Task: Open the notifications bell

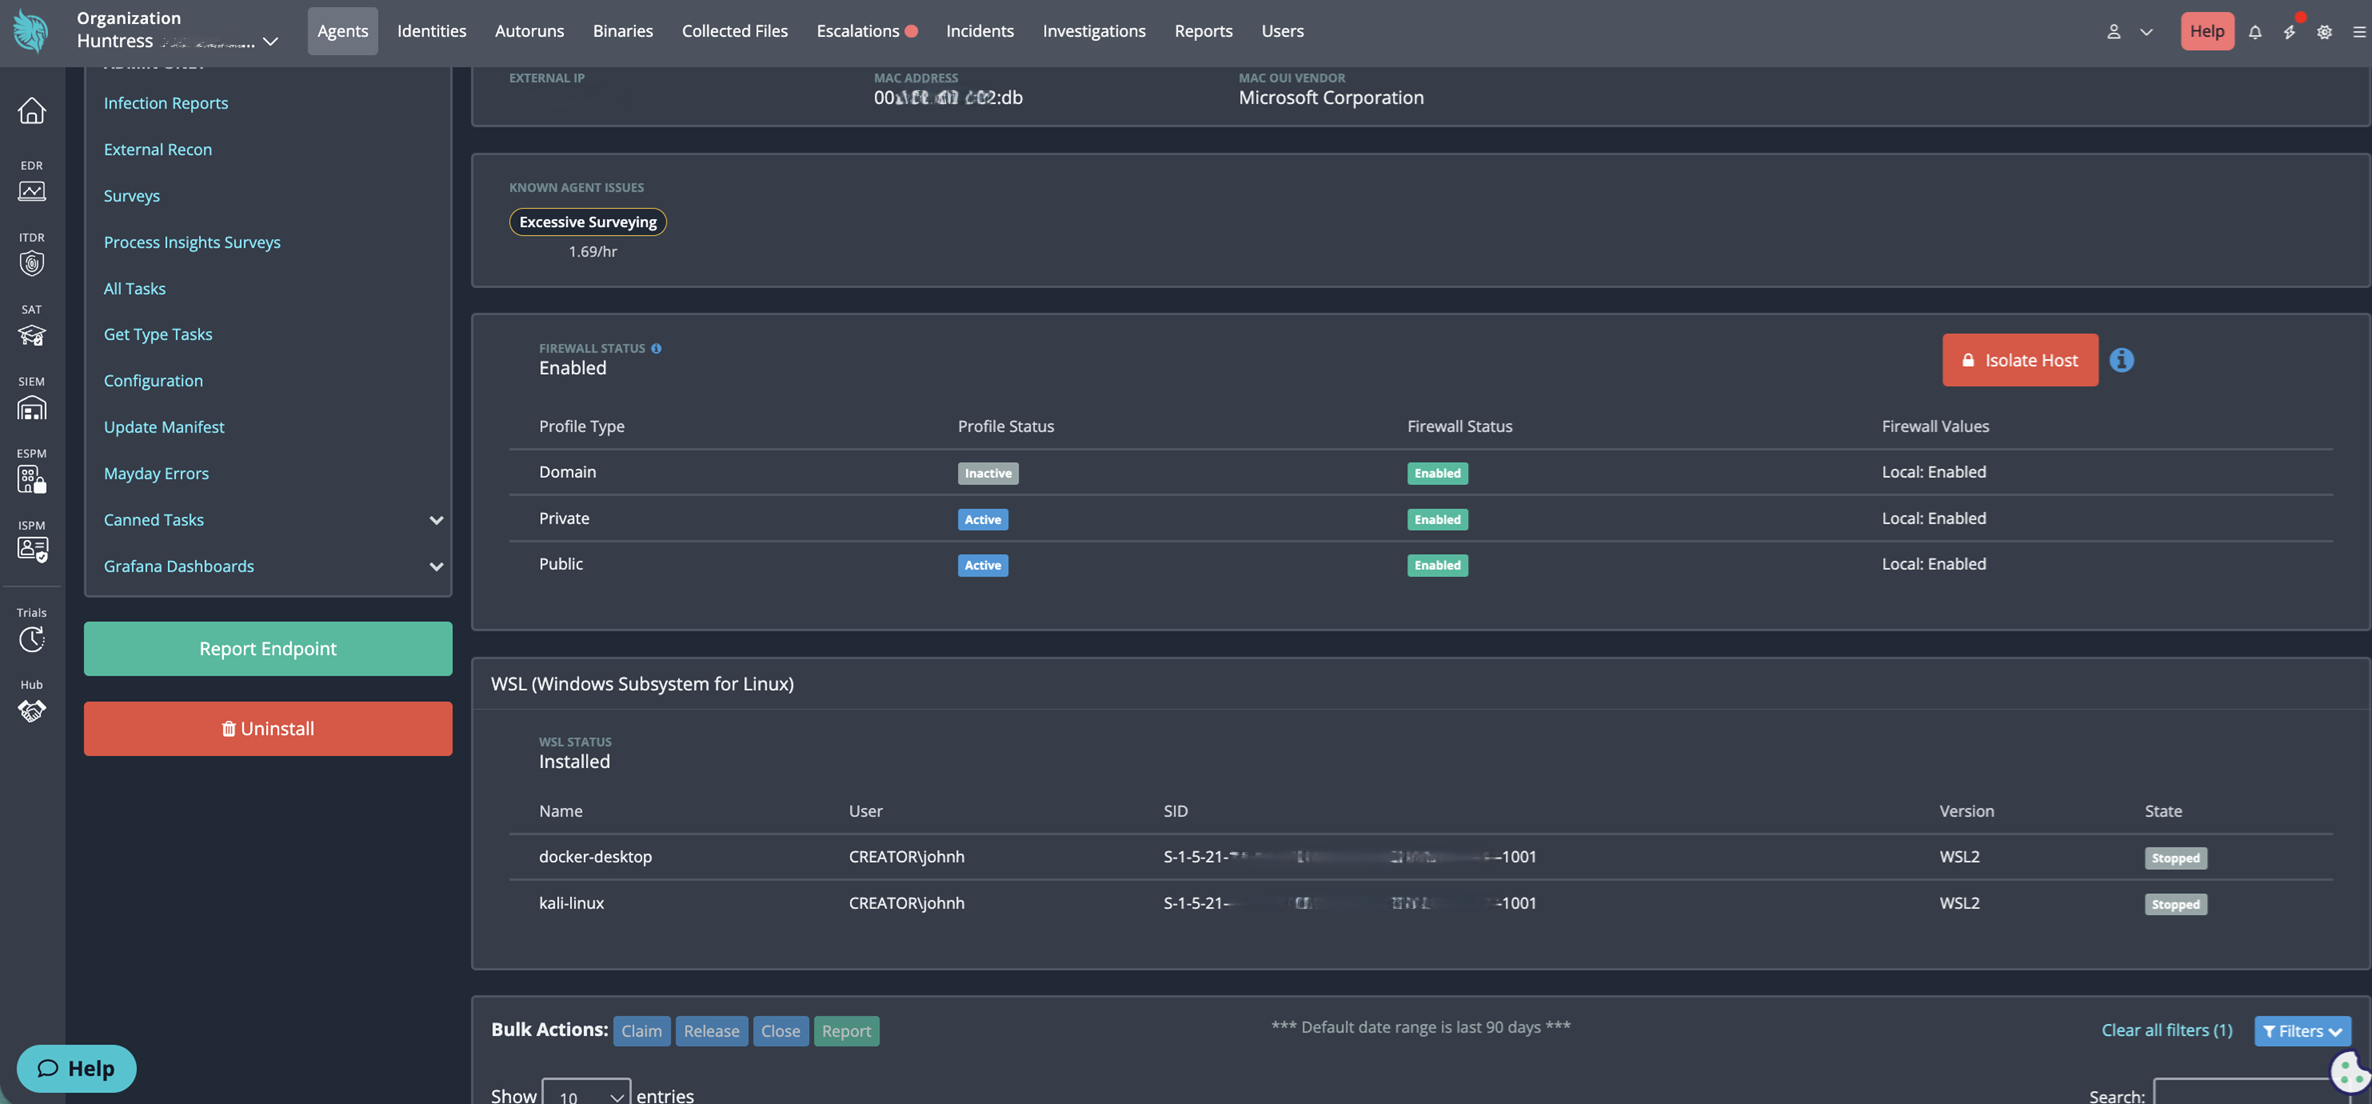Action: (2255, 31)
